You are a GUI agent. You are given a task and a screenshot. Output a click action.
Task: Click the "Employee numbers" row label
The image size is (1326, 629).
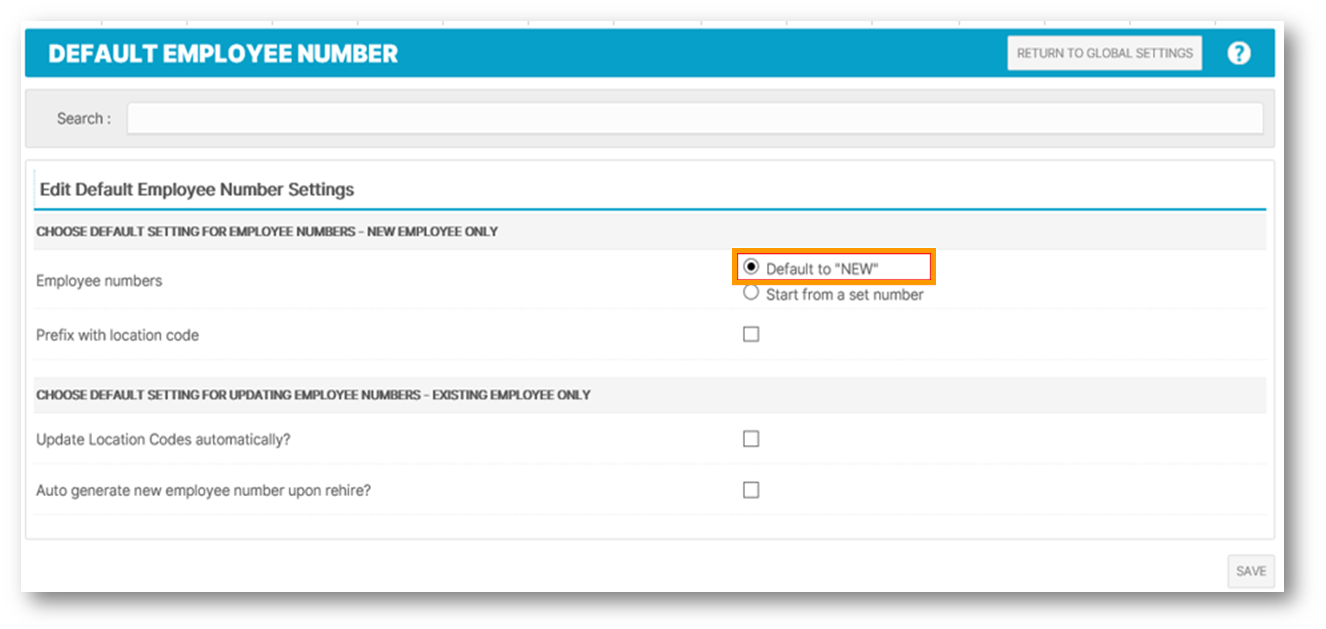pos(99,281)
